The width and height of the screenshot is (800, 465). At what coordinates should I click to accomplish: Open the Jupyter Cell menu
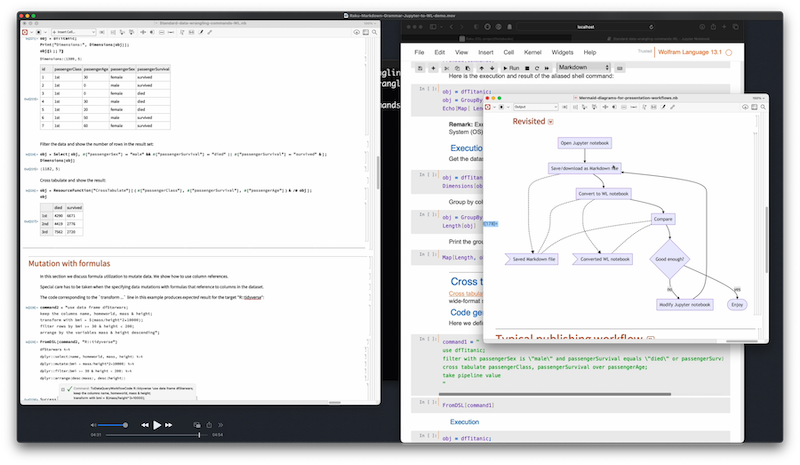pos(509,52)
